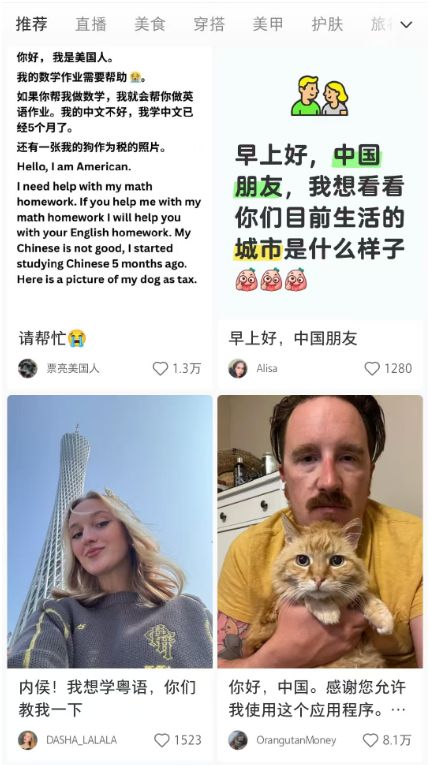Image resolution: width=431 pixels, height=765 pixels.
Task: Open the 内侯！我想学粤语 post title
Action: click(107, 699)
